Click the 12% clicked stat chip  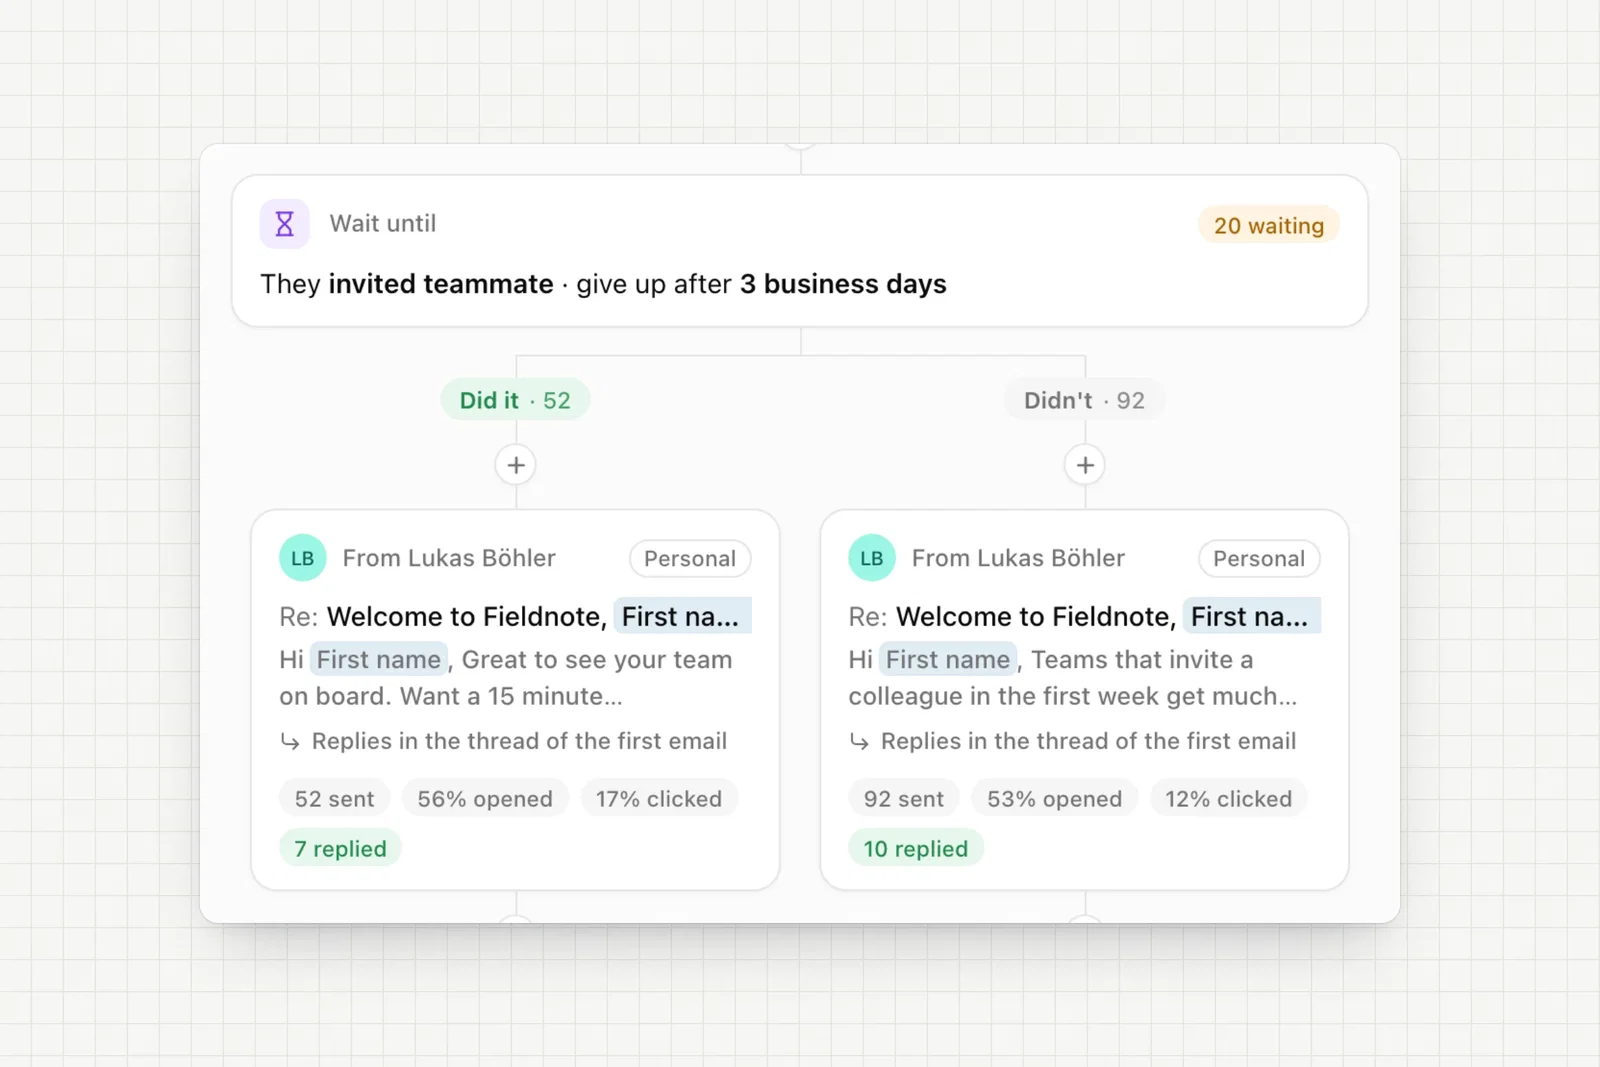pyautogui.click(x=1228, y=799)
